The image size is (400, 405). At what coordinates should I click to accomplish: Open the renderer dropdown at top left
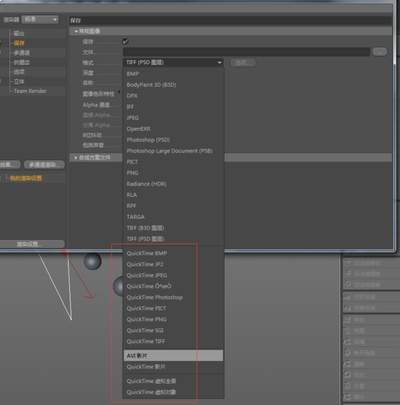coord(40,20)
